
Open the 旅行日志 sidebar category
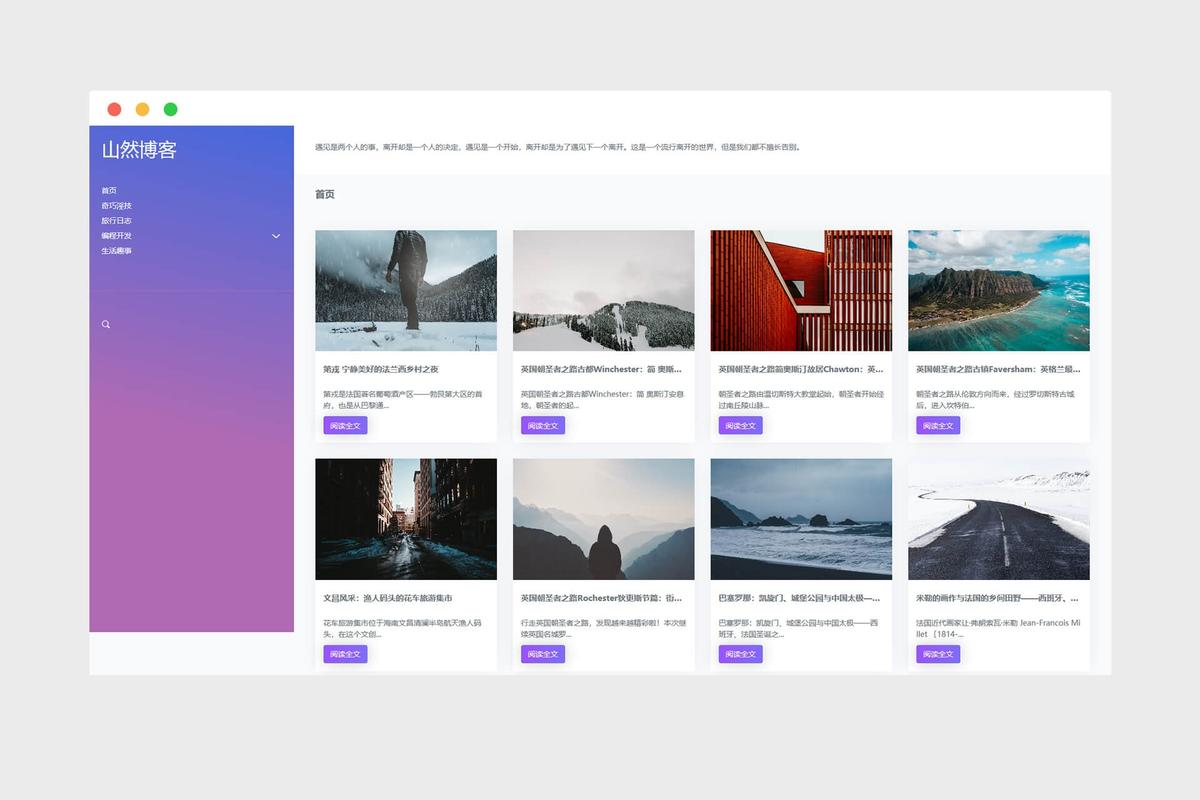[x=116, y=221]
